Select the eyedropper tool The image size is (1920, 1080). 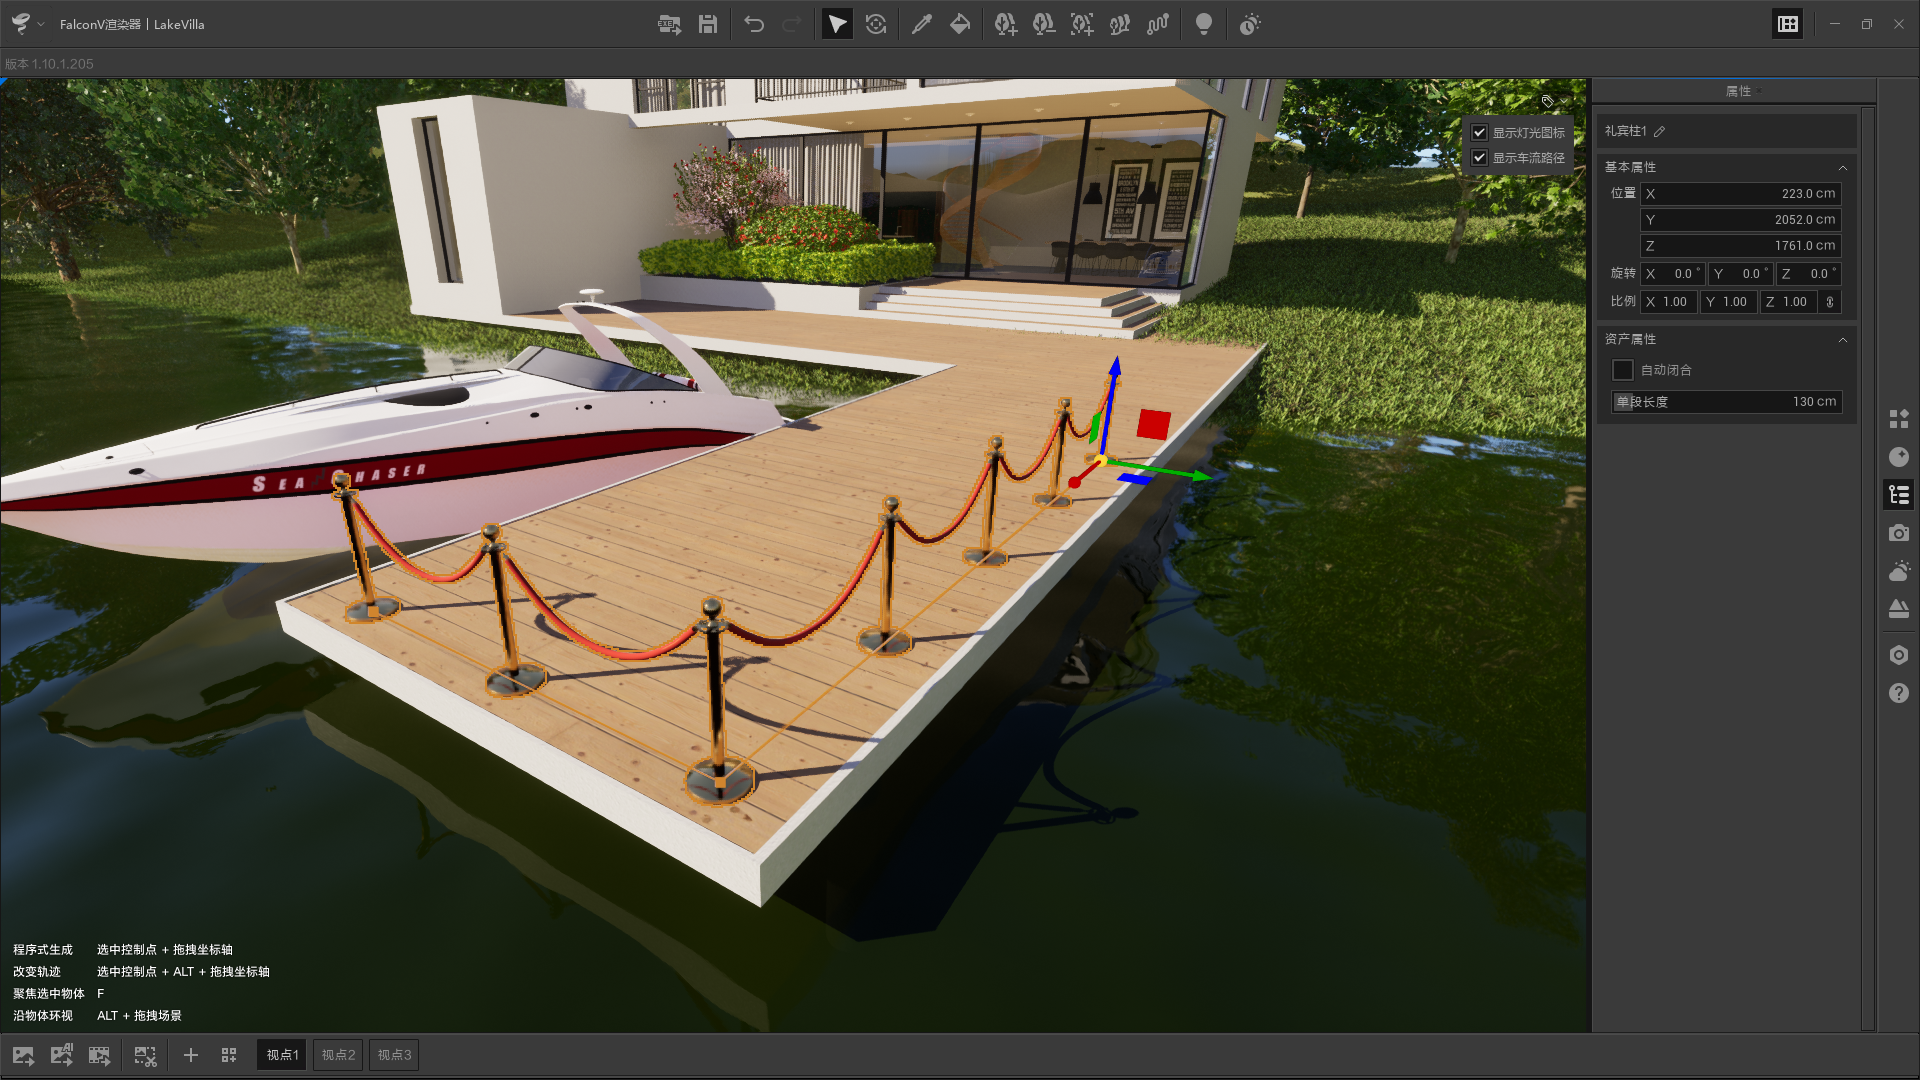coord(922,23)
